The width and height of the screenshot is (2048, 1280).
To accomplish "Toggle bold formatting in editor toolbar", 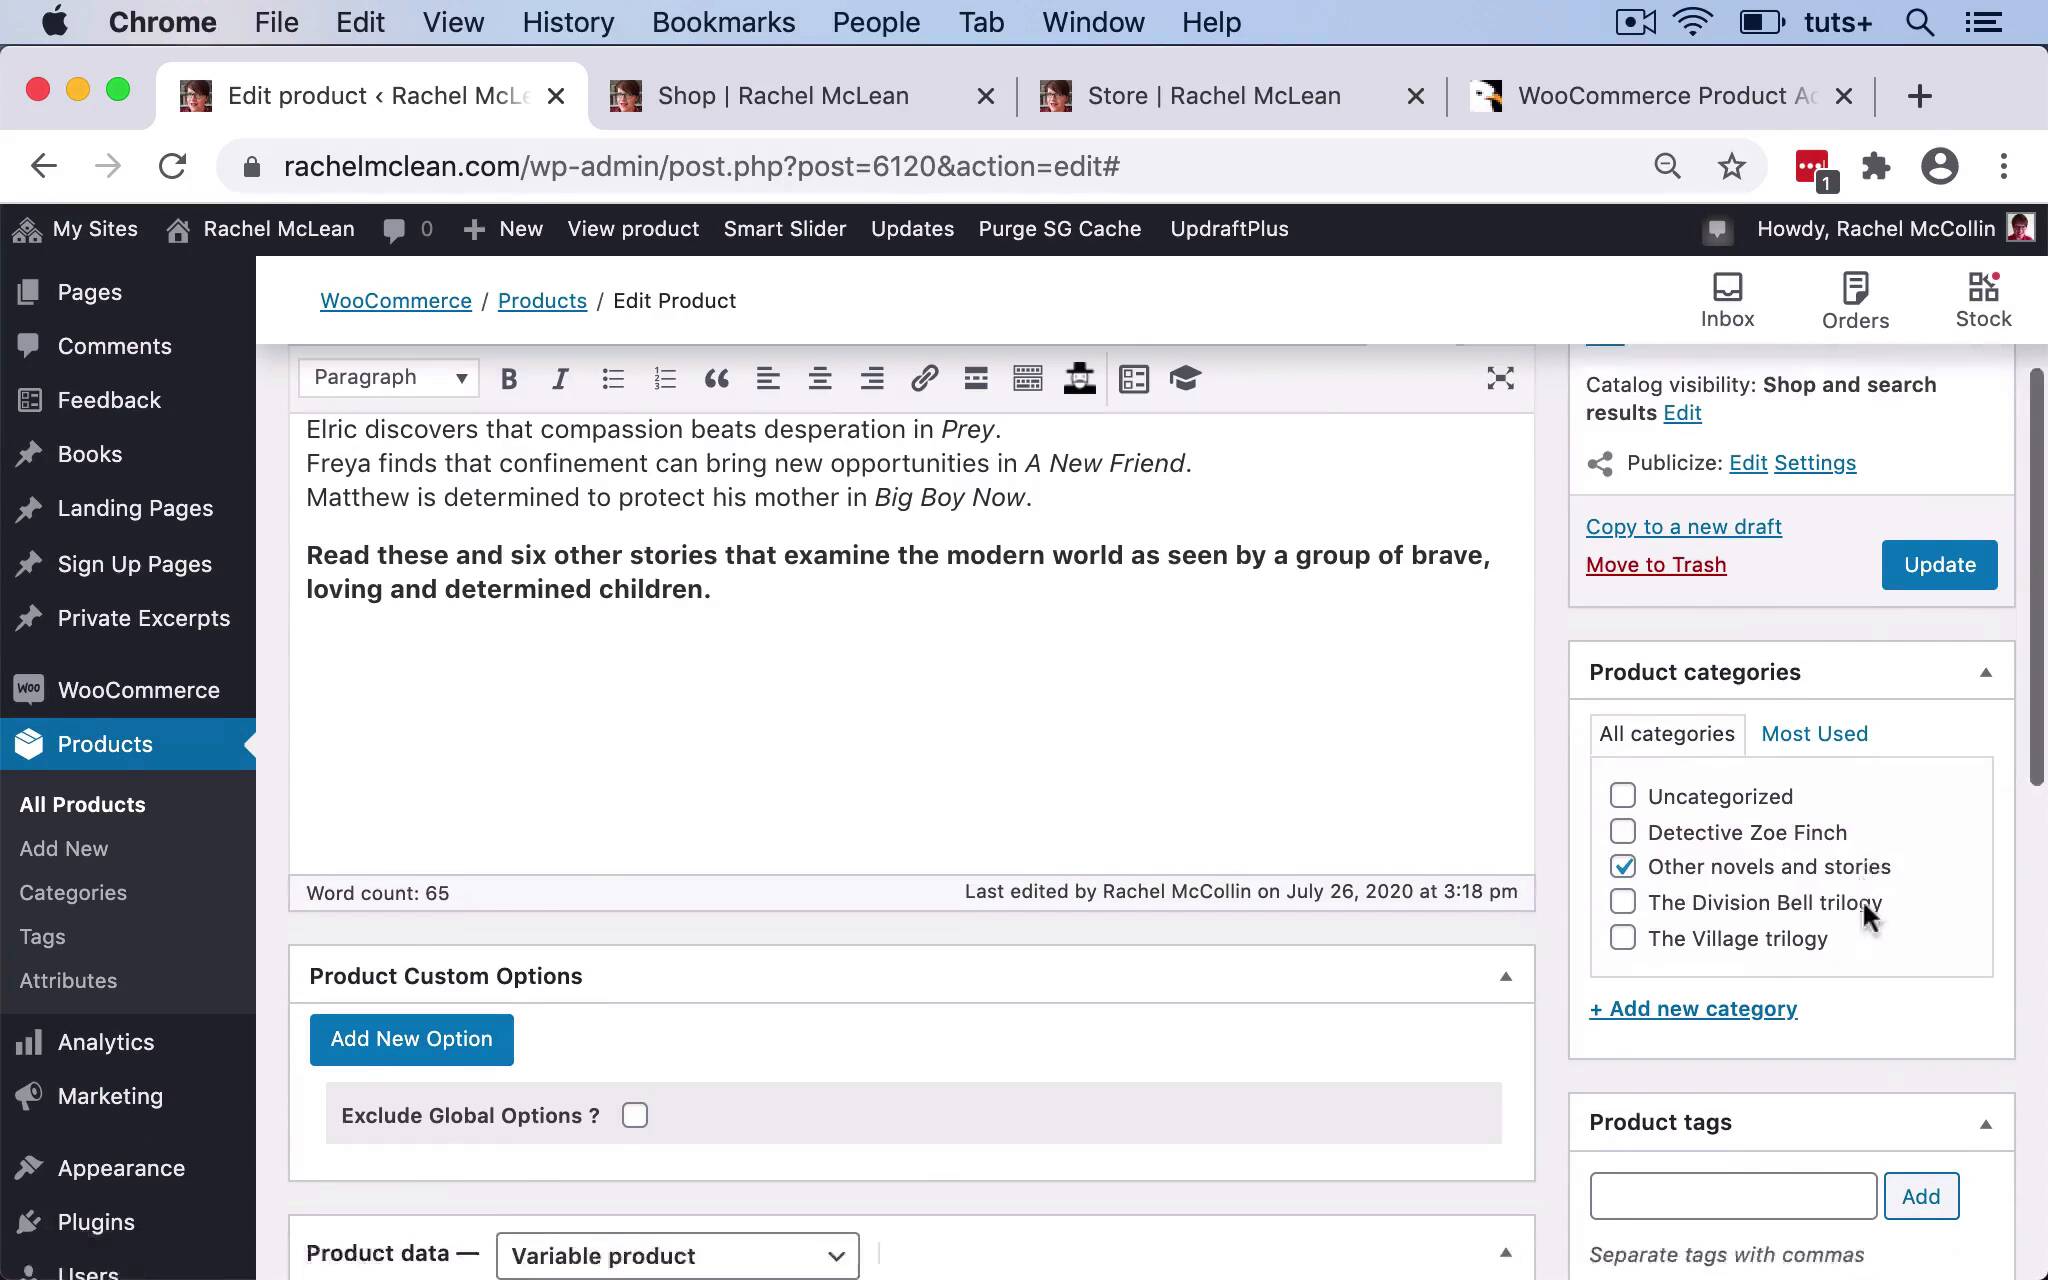I will pos(508,379).
